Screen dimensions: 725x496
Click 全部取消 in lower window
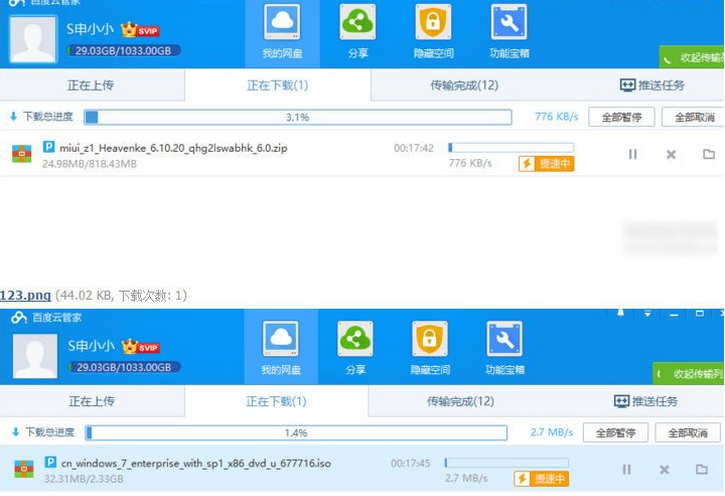click(x=688, y=433)
